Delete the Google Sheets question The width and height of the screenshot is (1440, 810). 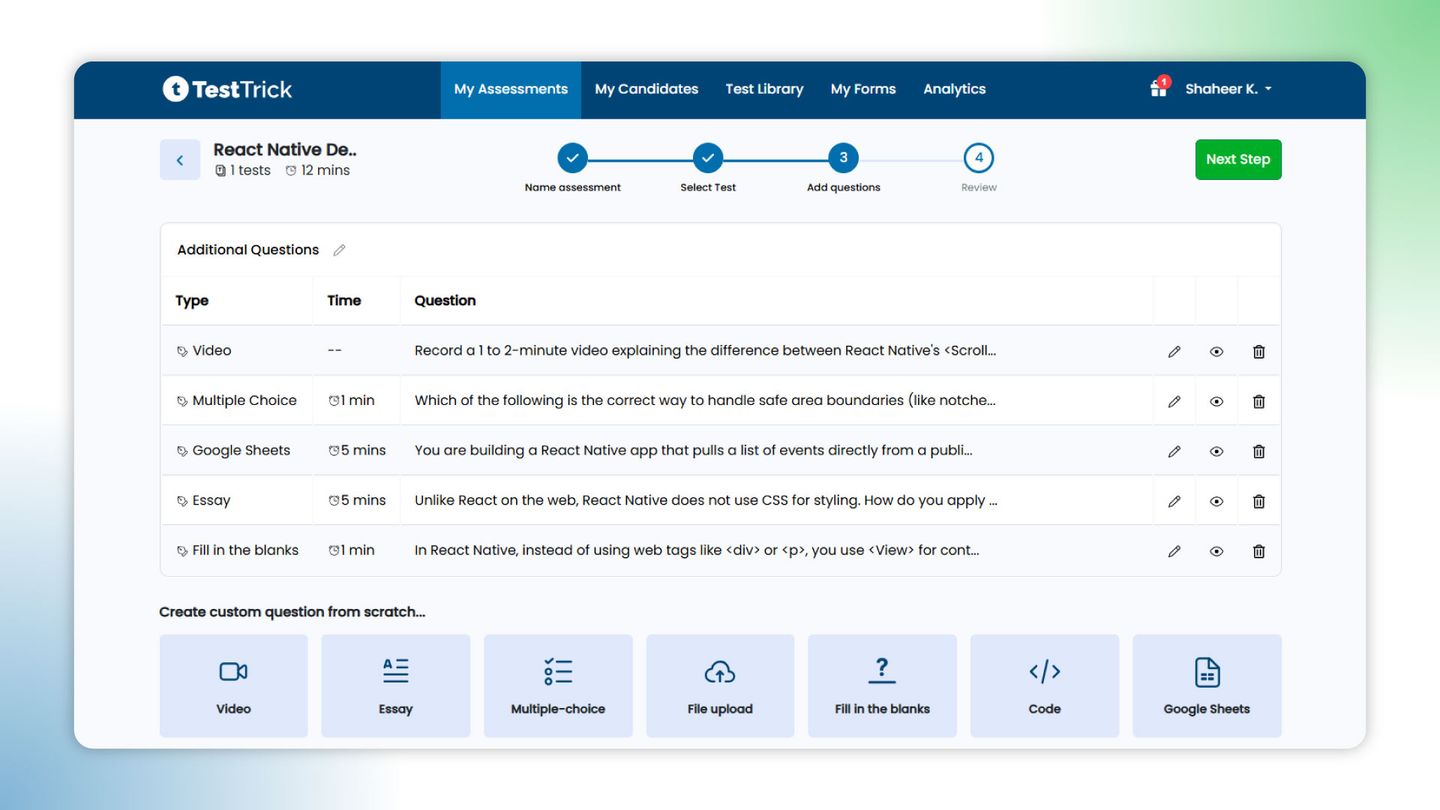coord(1259,451)
